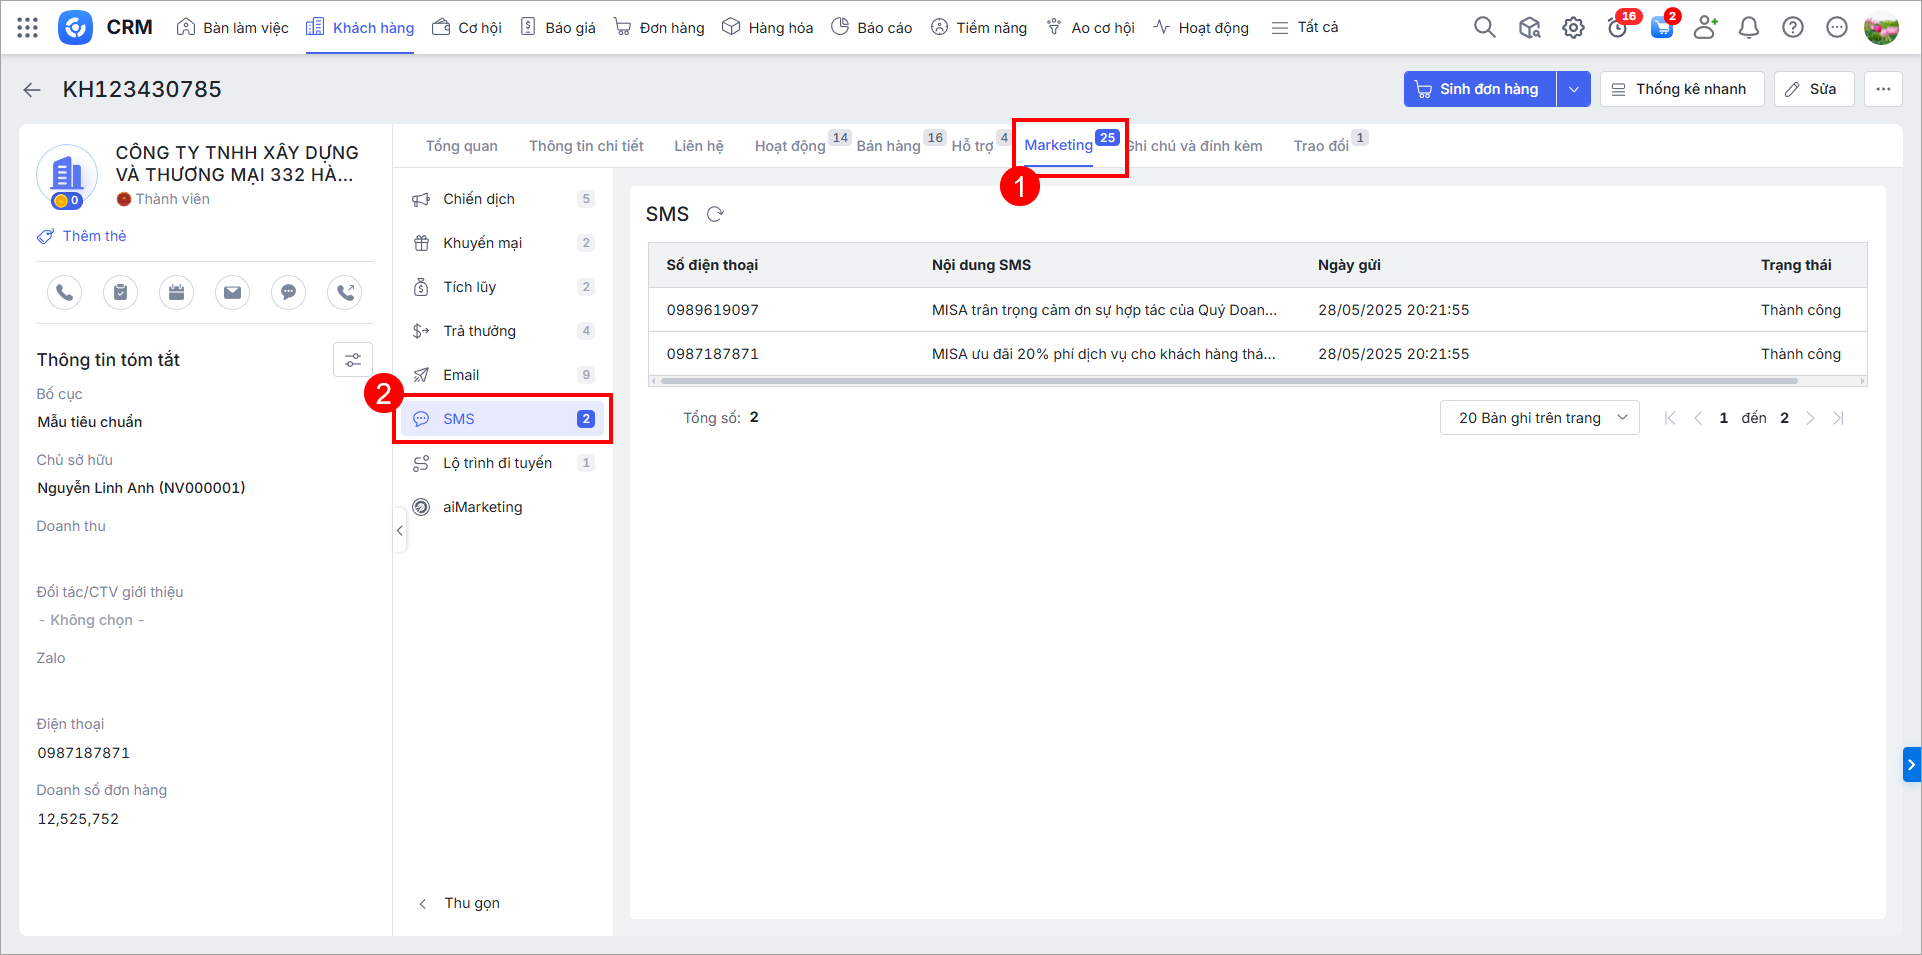The width and height of the screenshot is (1922, 955).
Task: Click the phone call icon in customer panel
Action: click(65, 292)
